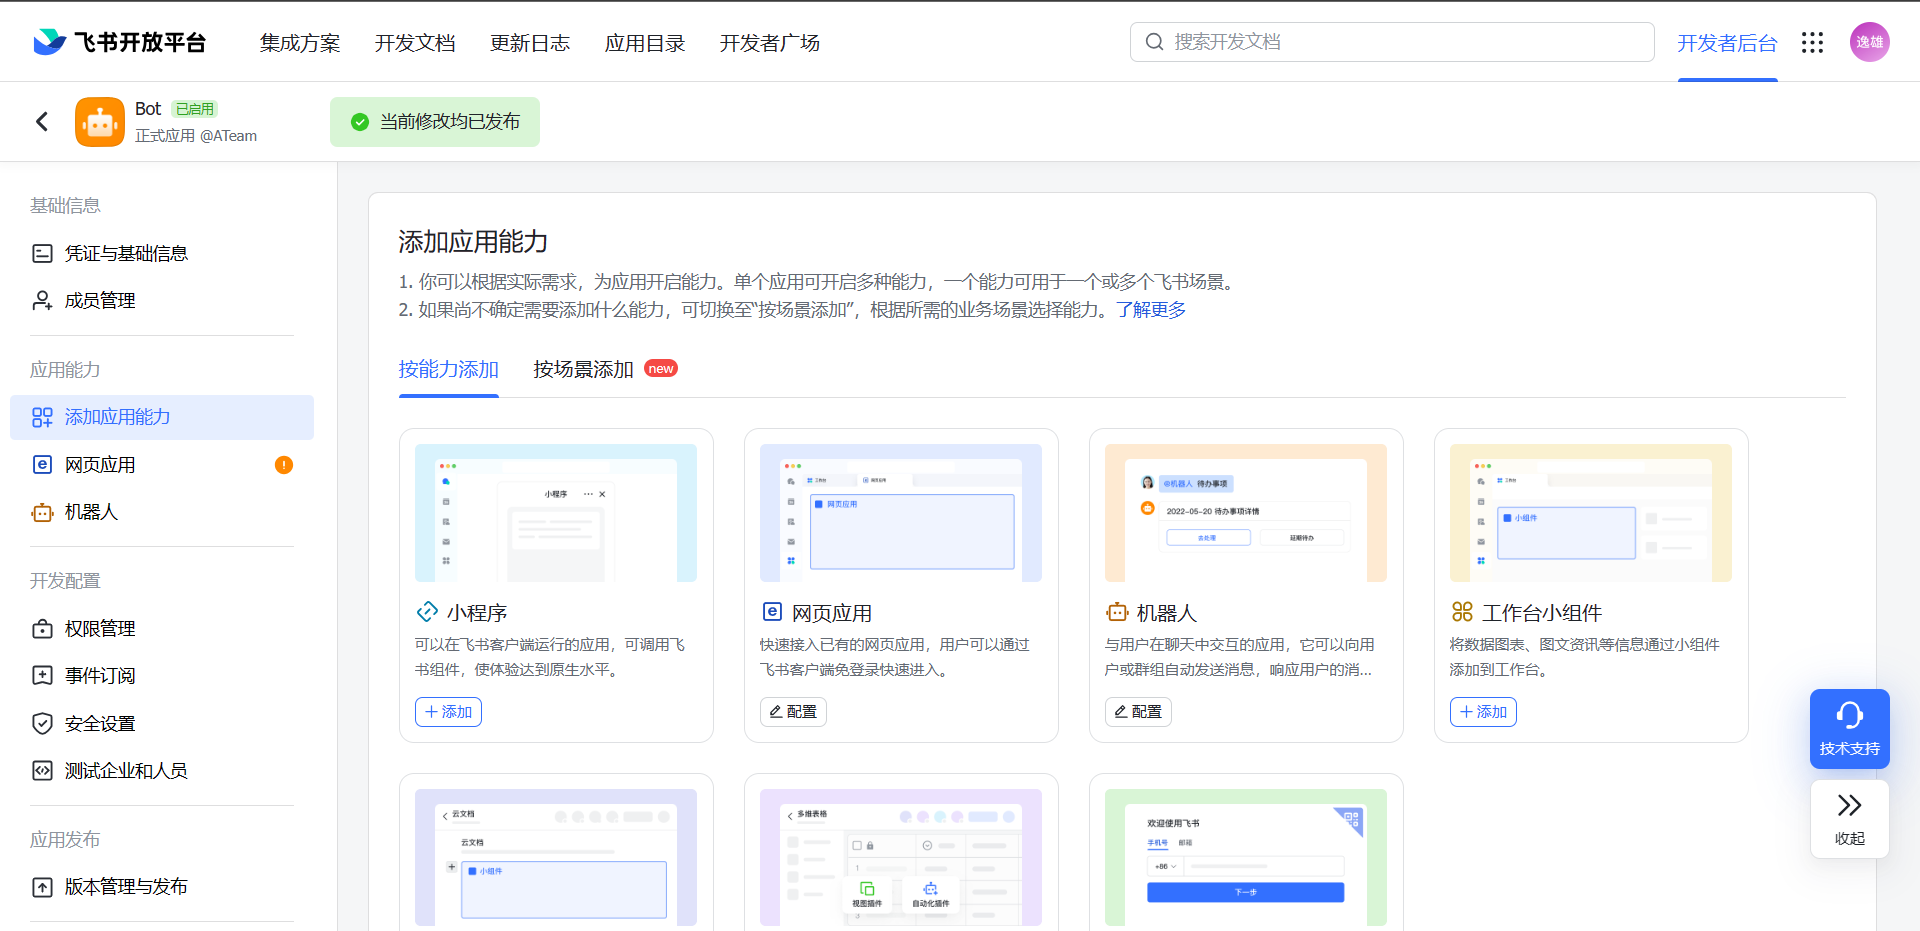Click the 安全设置 shield icon
Image resolution: width=1920 pixels, height=931 pixels.
point(42,723)
